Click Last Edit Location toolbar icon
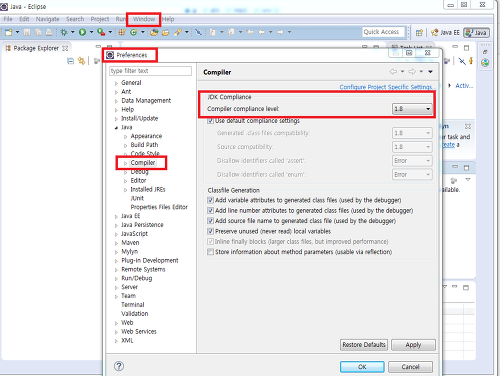 [250, 32]
